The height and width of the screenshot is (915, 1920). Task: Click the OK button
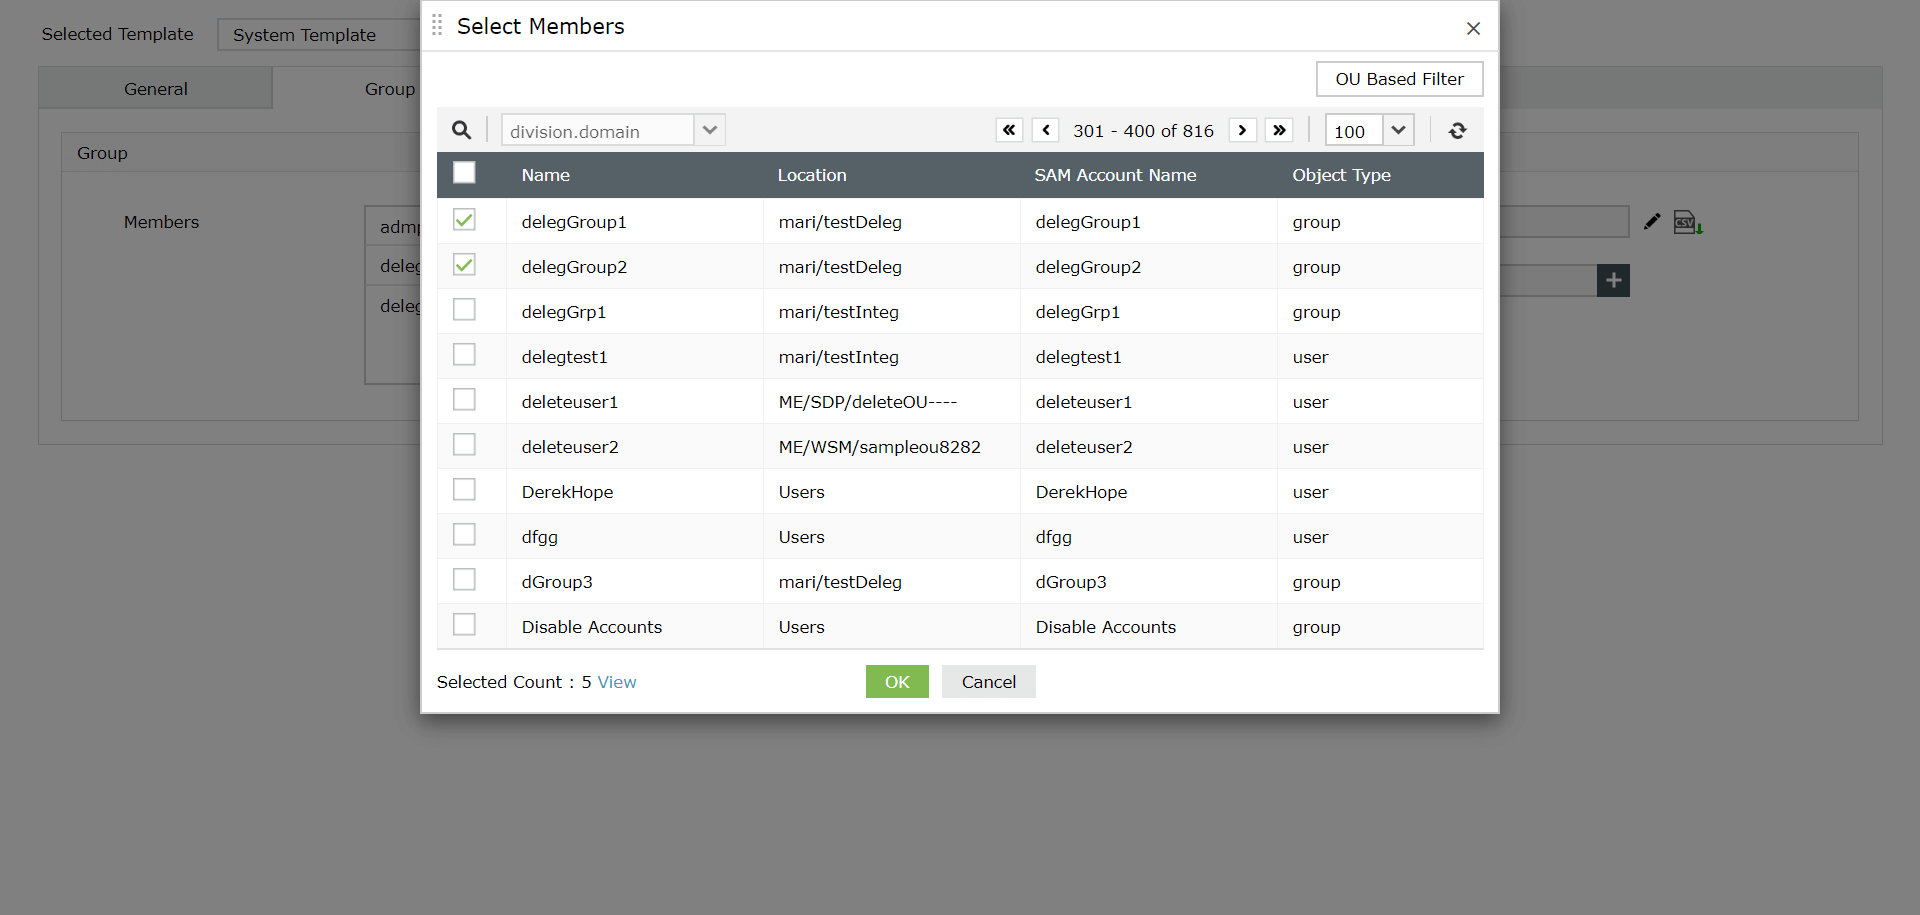click(897, 682)
